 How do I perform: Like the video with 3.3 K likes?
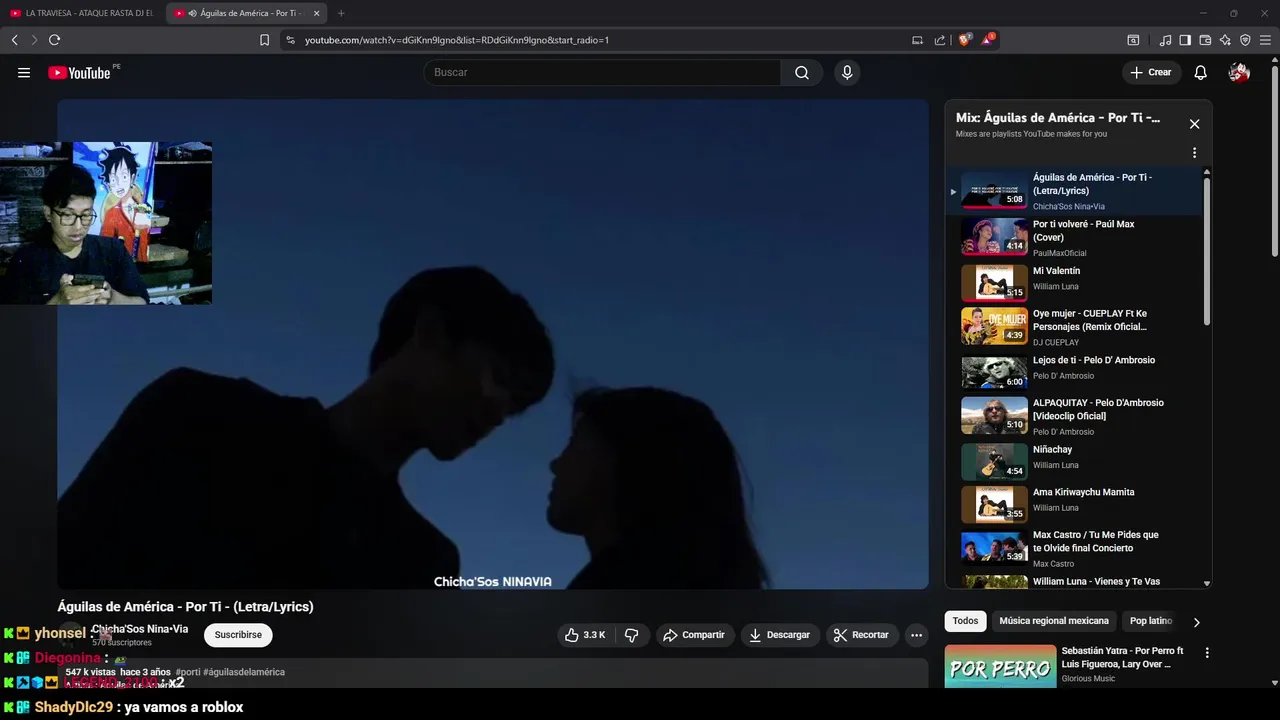(x=585, y=635)
